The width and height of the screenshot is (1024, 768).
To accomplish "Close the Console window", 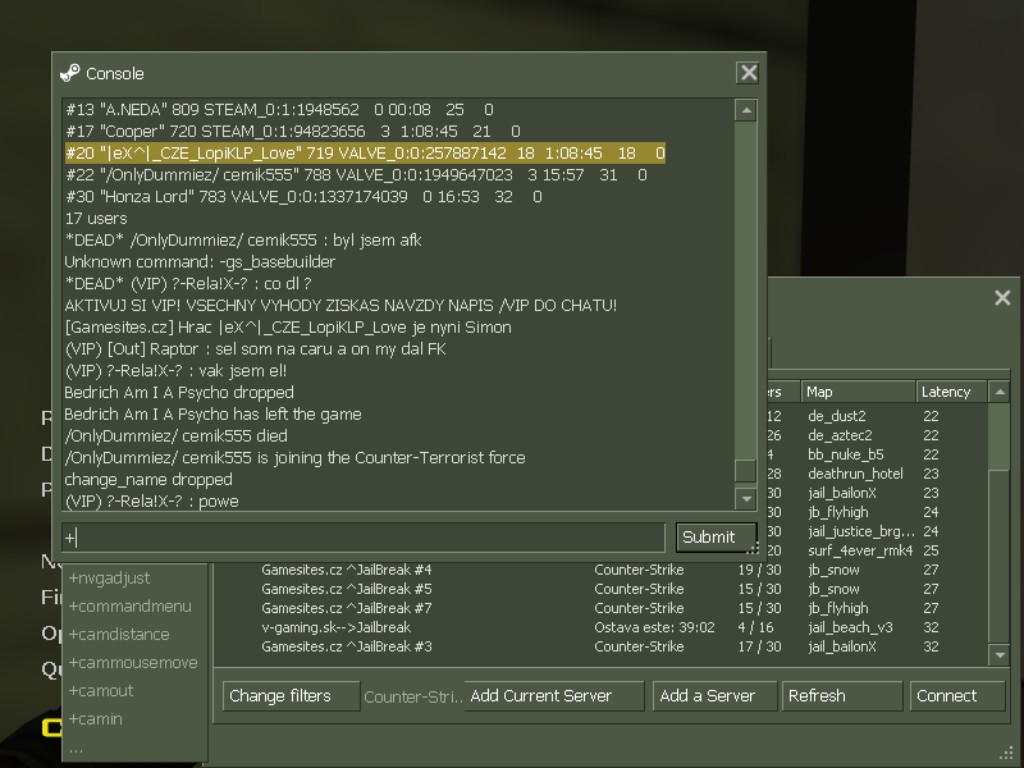I will (748, 72).
